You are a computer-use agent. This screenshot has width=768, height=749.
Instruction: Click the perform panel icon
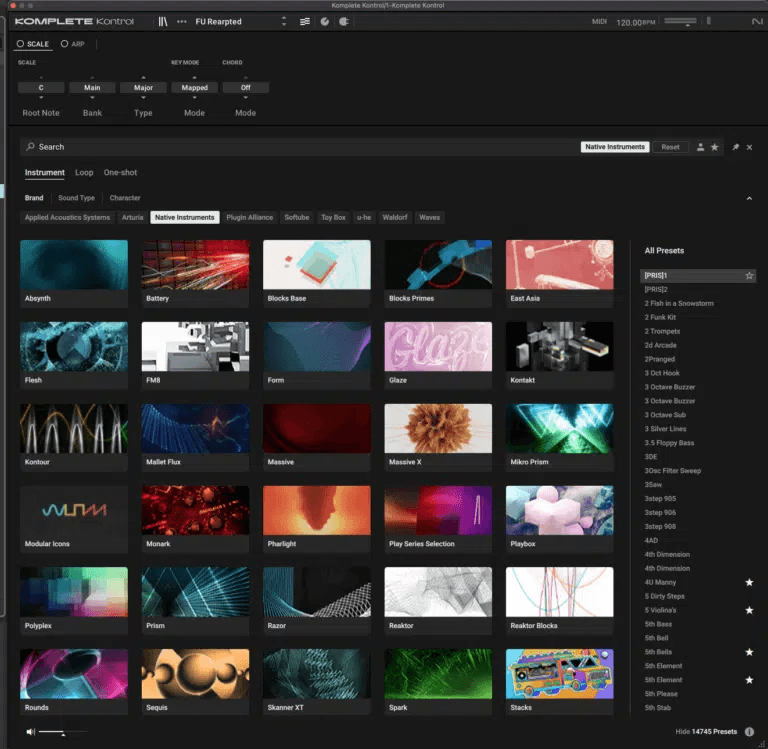click(x=324, y=22)
